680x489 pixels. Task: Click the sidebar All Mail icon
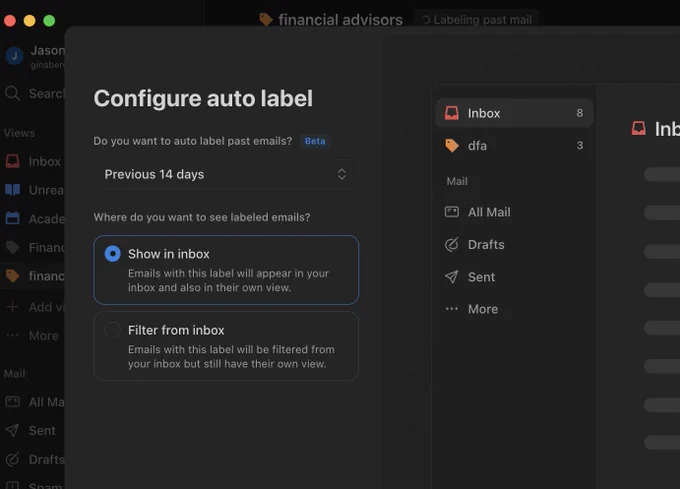point(13,402)
